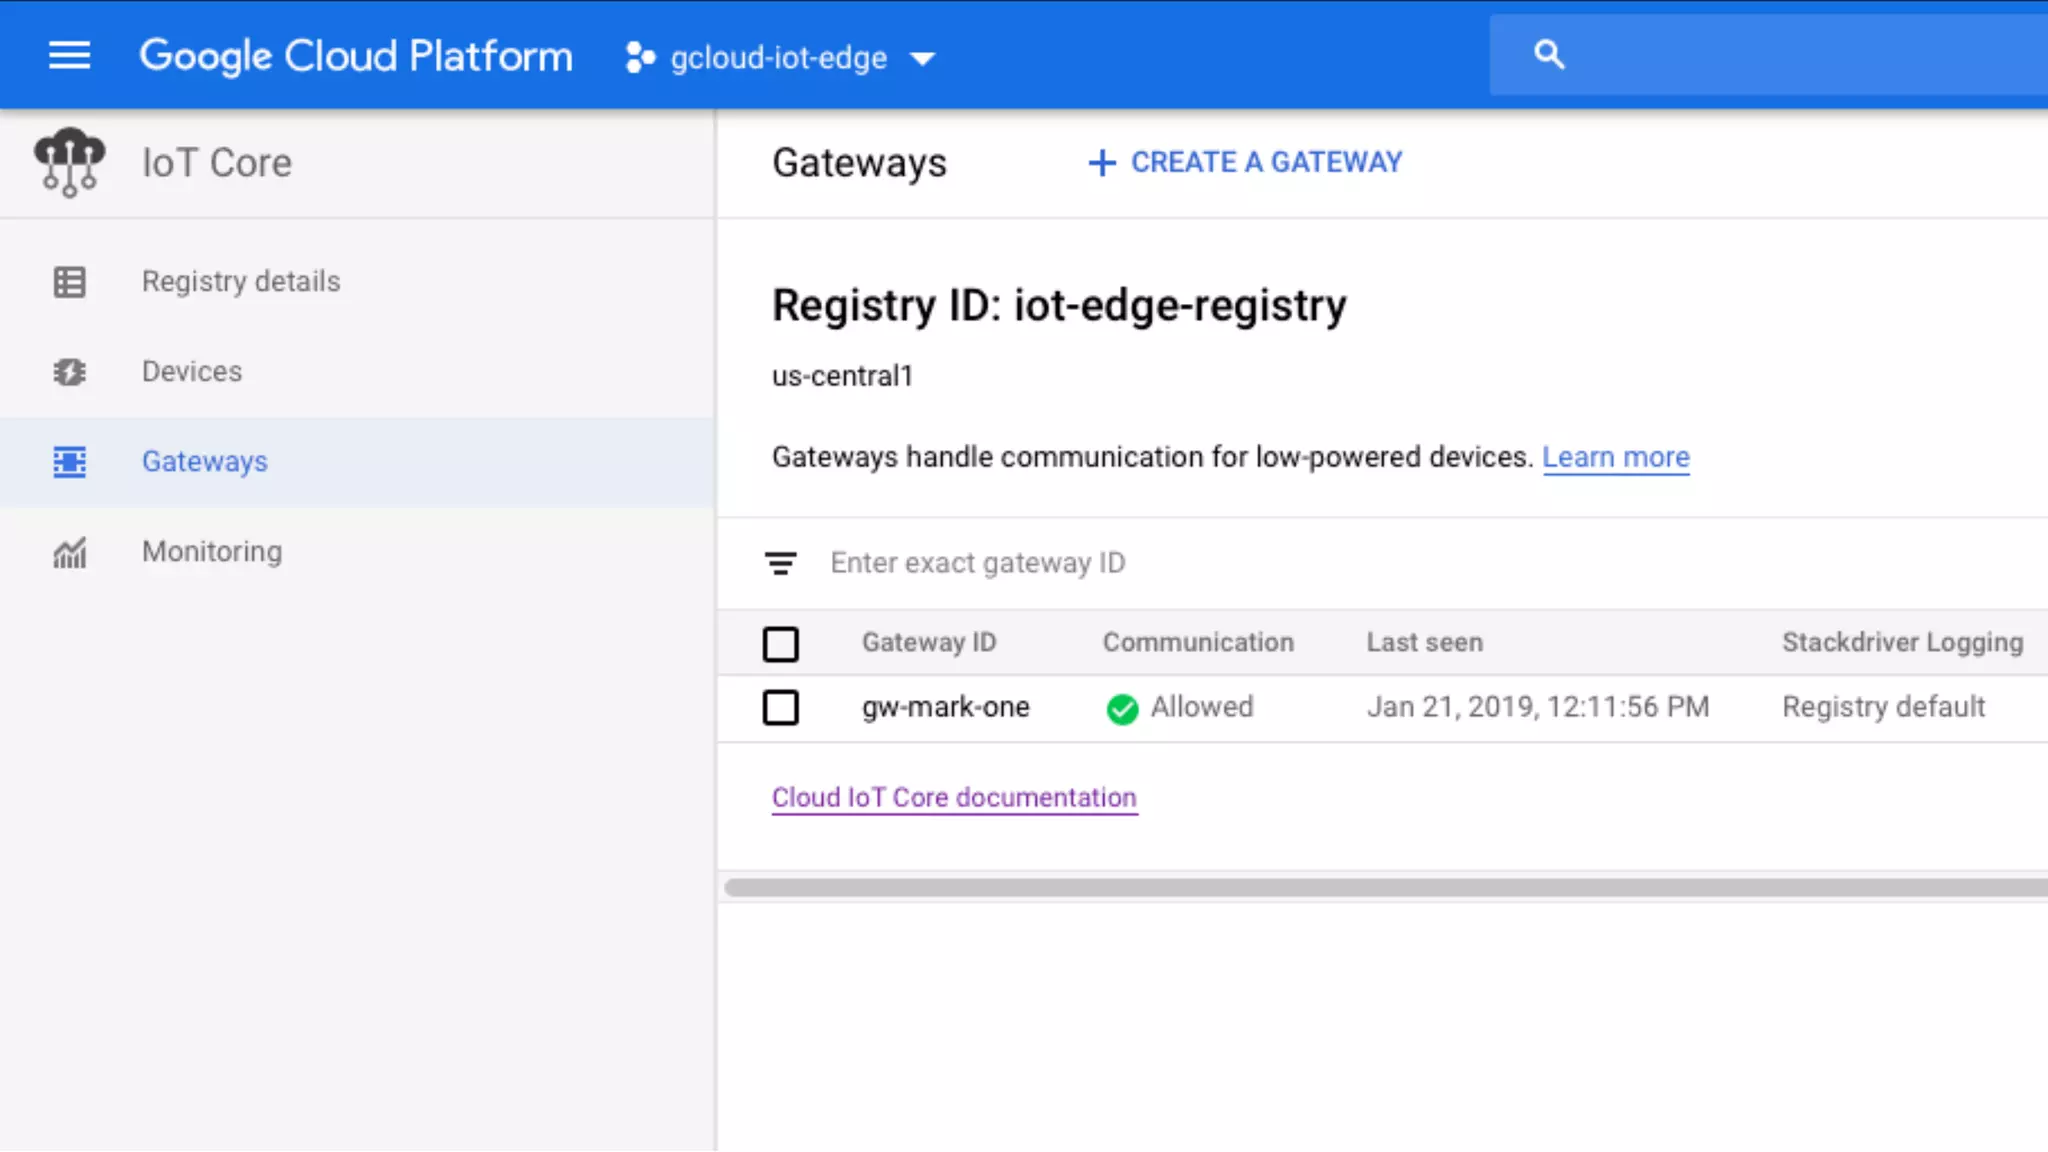Click the Registry details list icon
This screenshot has height=1152, width=2048.
[x=69, y=282]
